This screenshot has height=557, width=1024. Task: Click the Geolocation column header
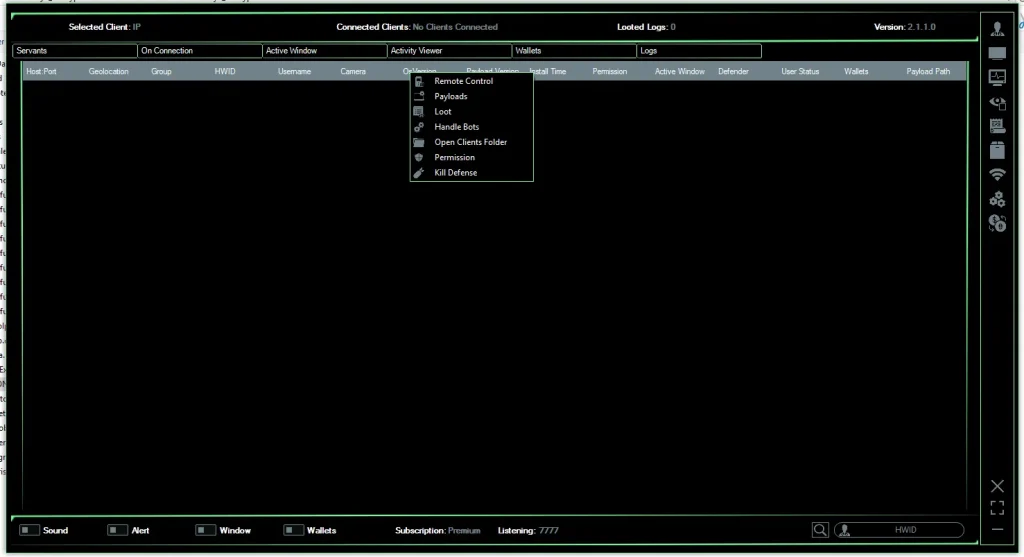point(108,72)
